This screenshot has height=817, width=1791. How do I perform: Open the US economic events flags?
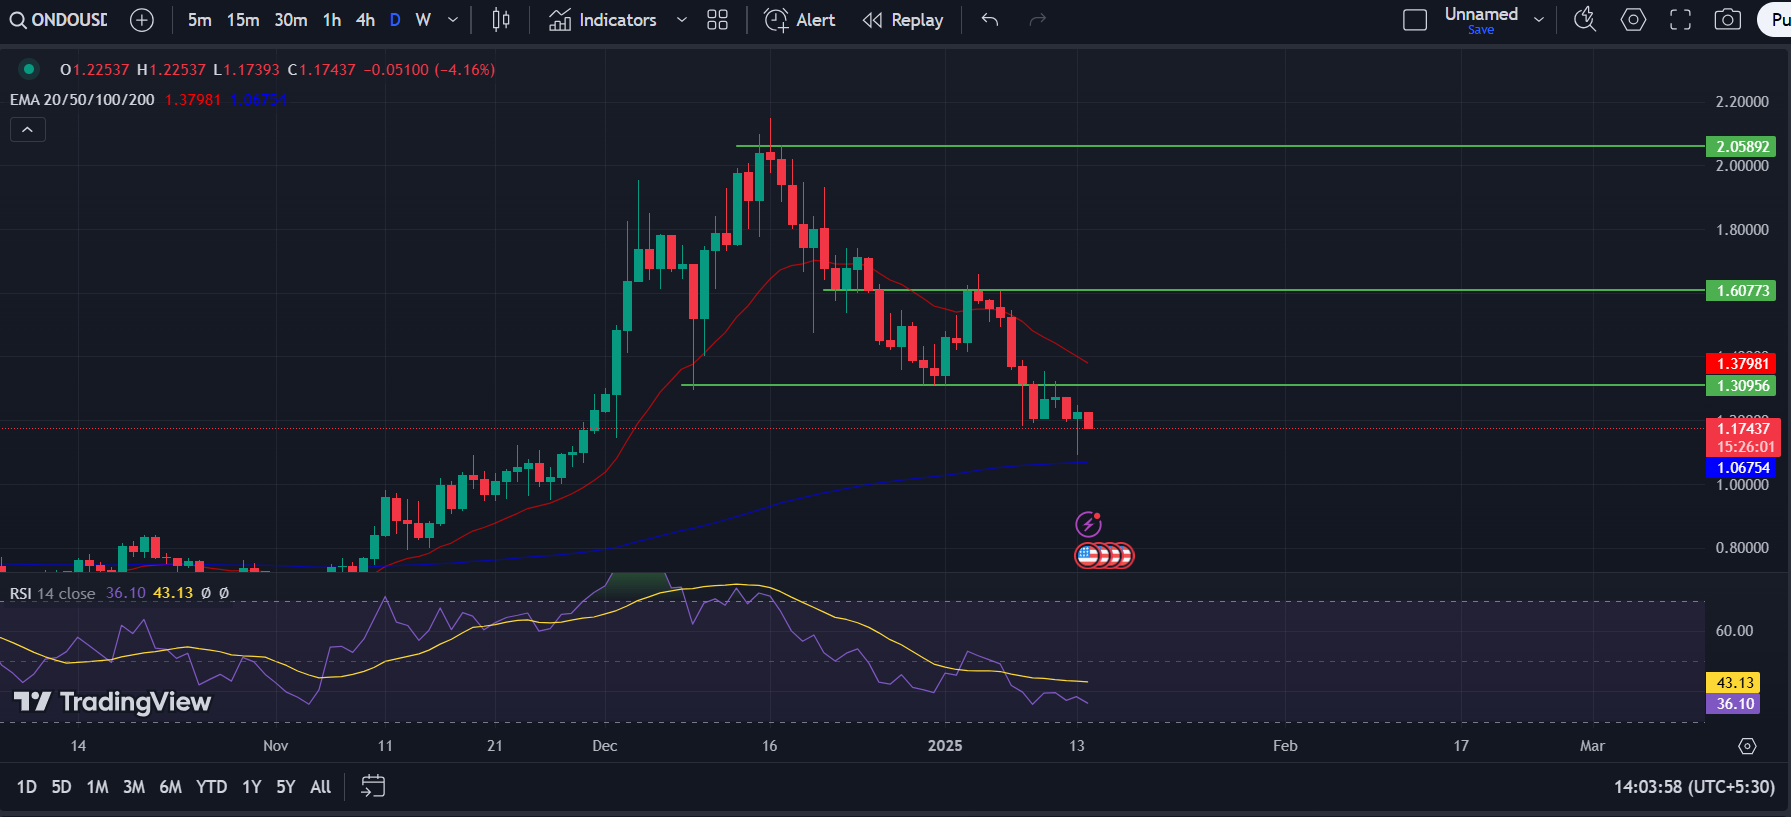click(1104, 555)
